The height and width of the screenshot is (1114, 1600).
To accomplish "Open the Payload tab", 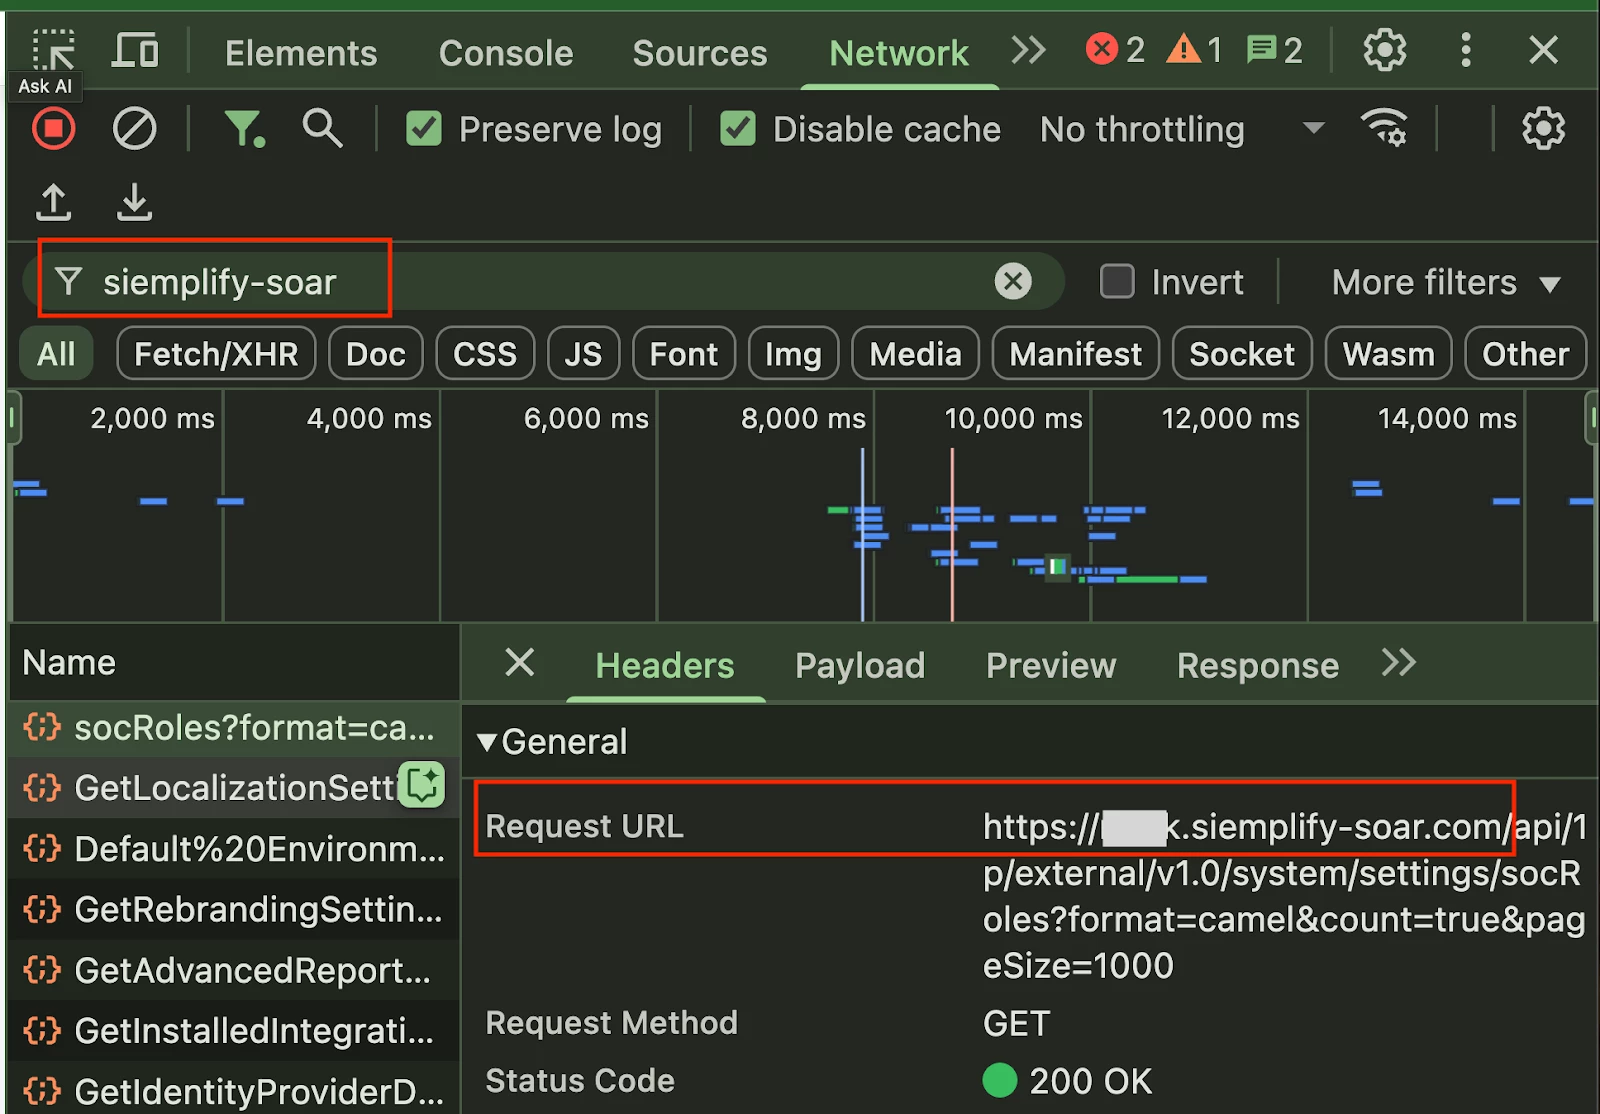I will pyautogui.click(x=860, y=666).
